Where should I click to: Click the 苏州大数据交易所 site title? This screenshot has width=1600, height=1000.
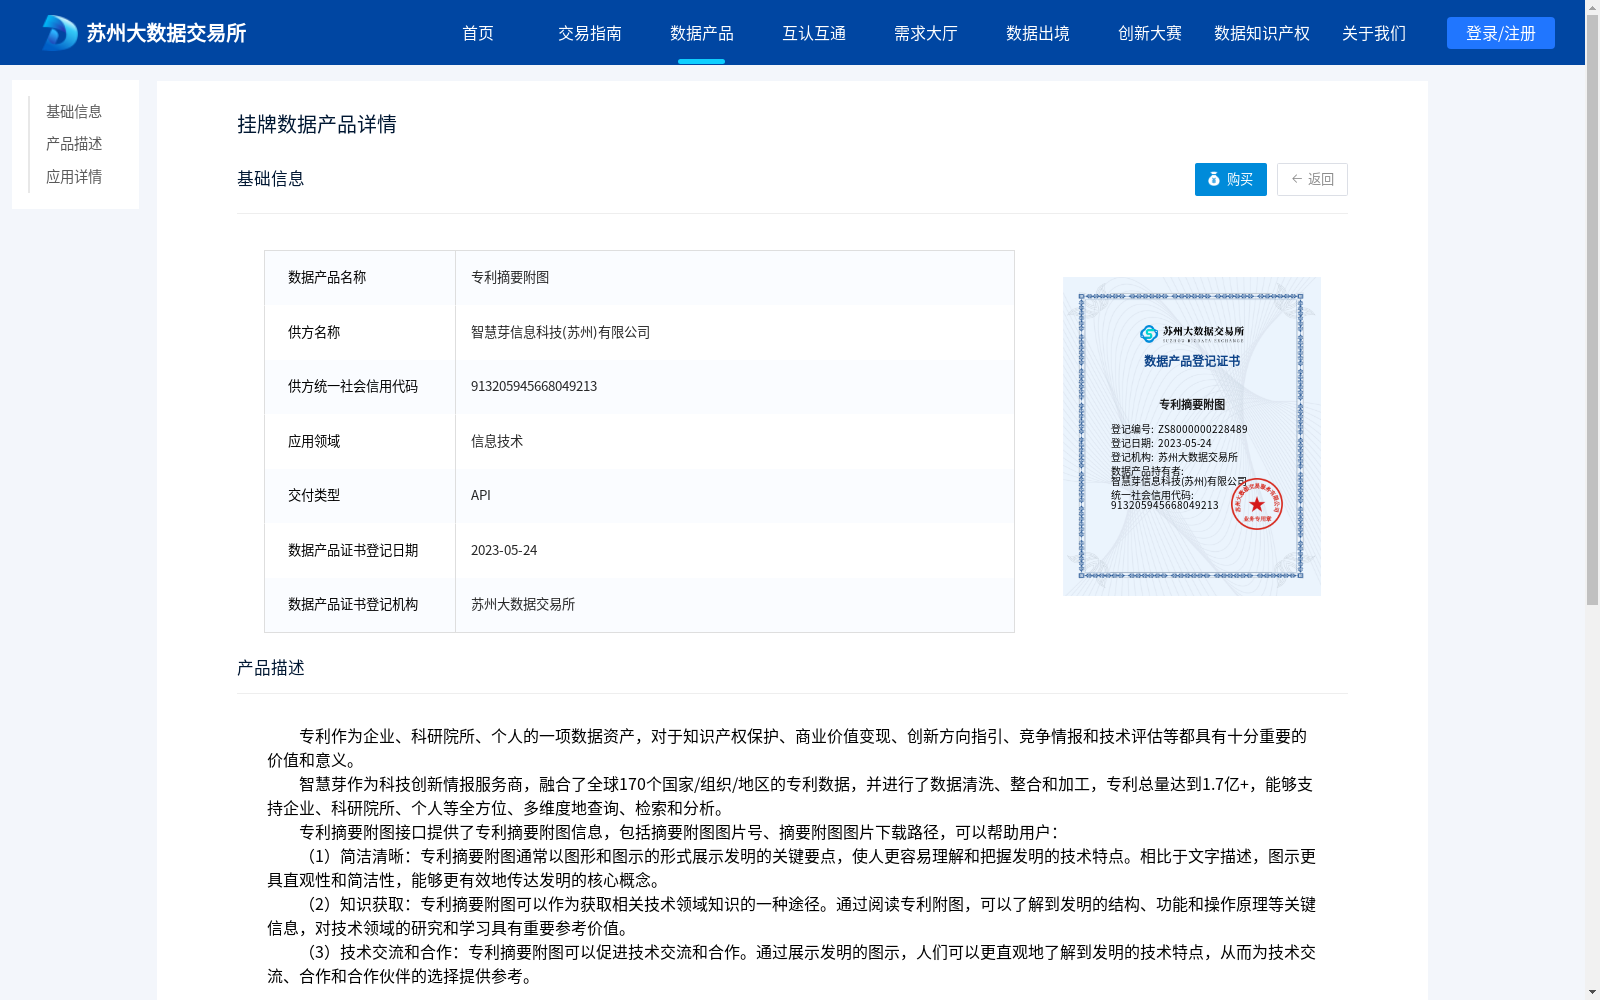tap(166, 33)
